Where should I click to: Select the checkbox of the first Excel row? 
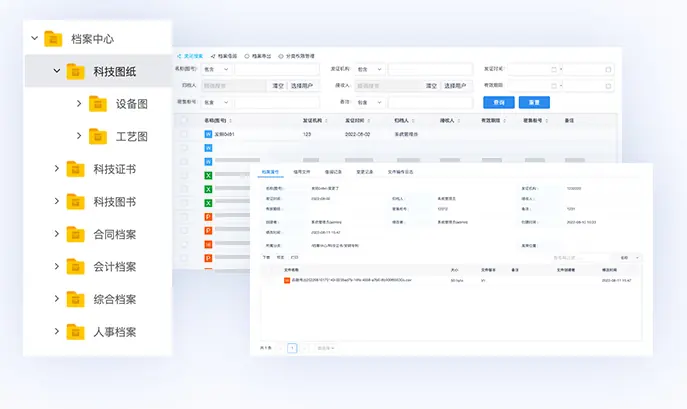[184, 175]
